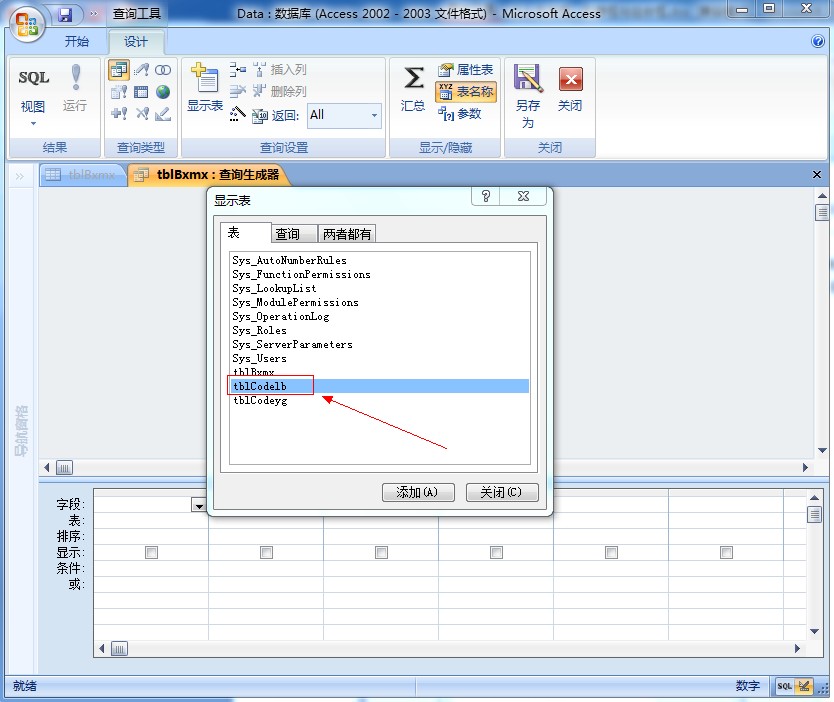834x702 pixels.
Task: Select the 表 tab in dialog
Action: [245, 233]
